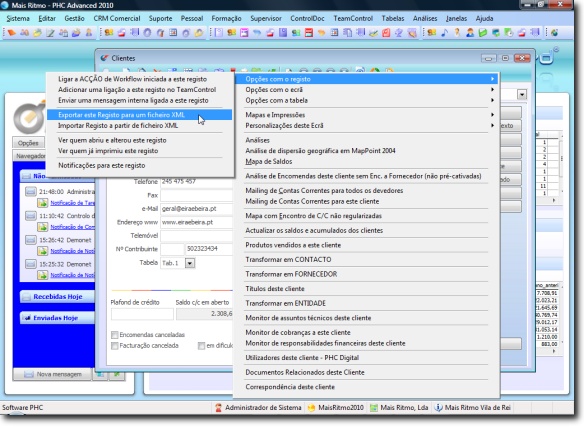Choose Transformar em FORNECEDOR
Viewport: 584px width, 427px height.
291,274
